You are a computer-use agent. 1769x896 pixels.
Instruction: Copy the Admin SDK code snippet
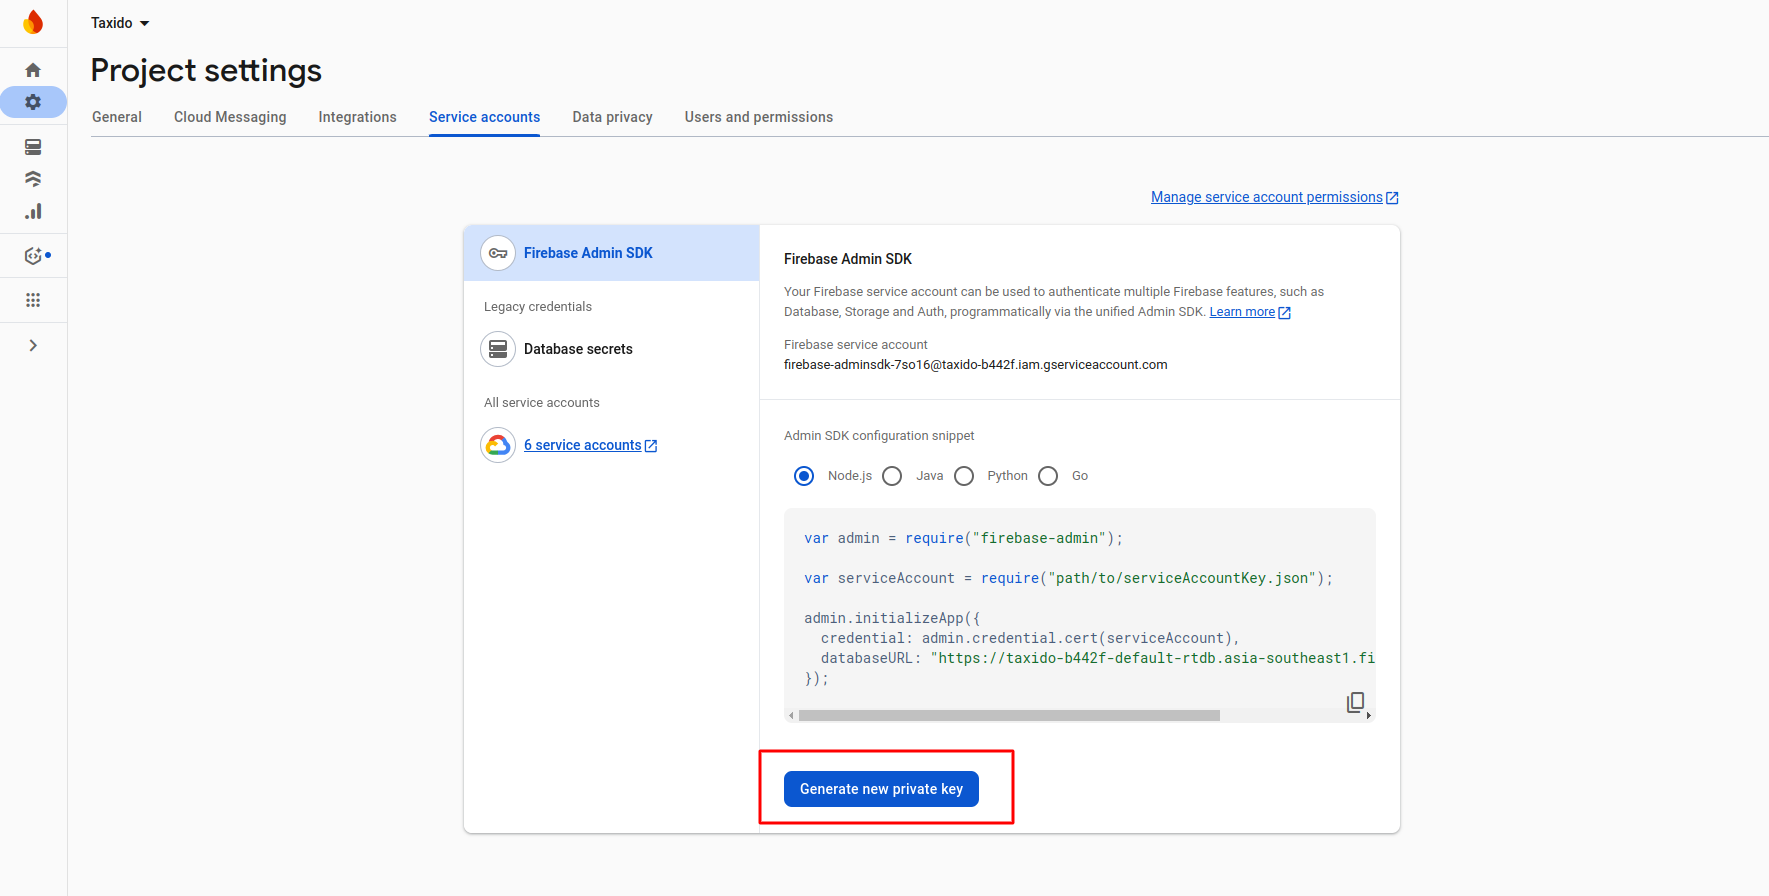point(1355,702)
